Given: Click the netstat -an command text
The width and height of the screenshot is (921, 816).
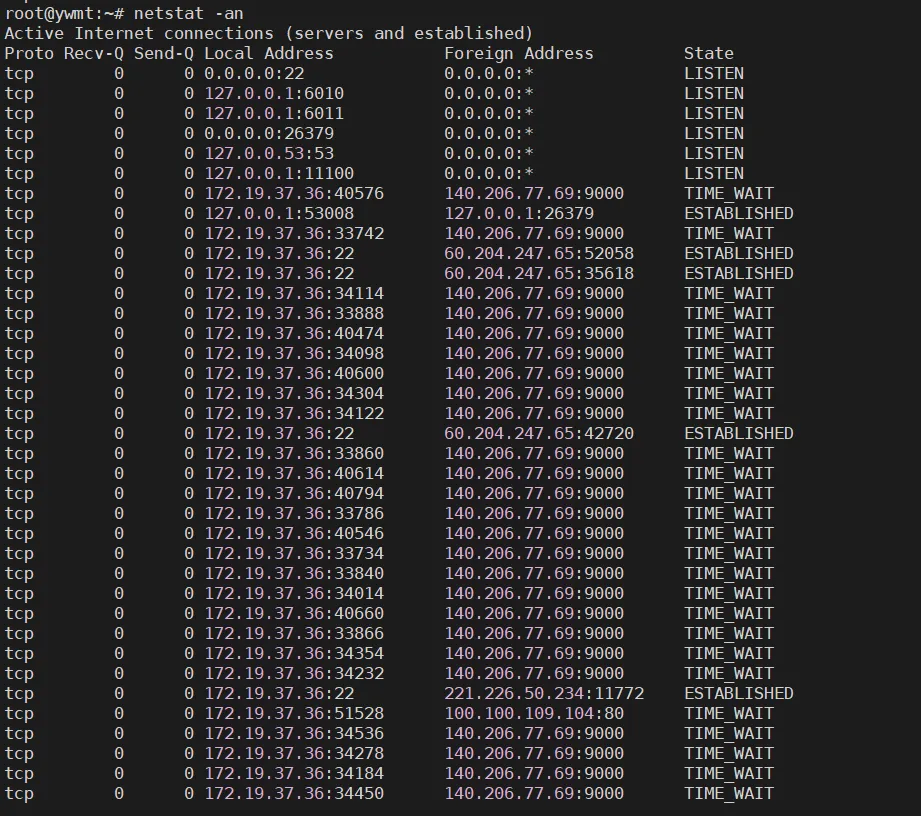Looking at the screenshot, I should (189, 13).
